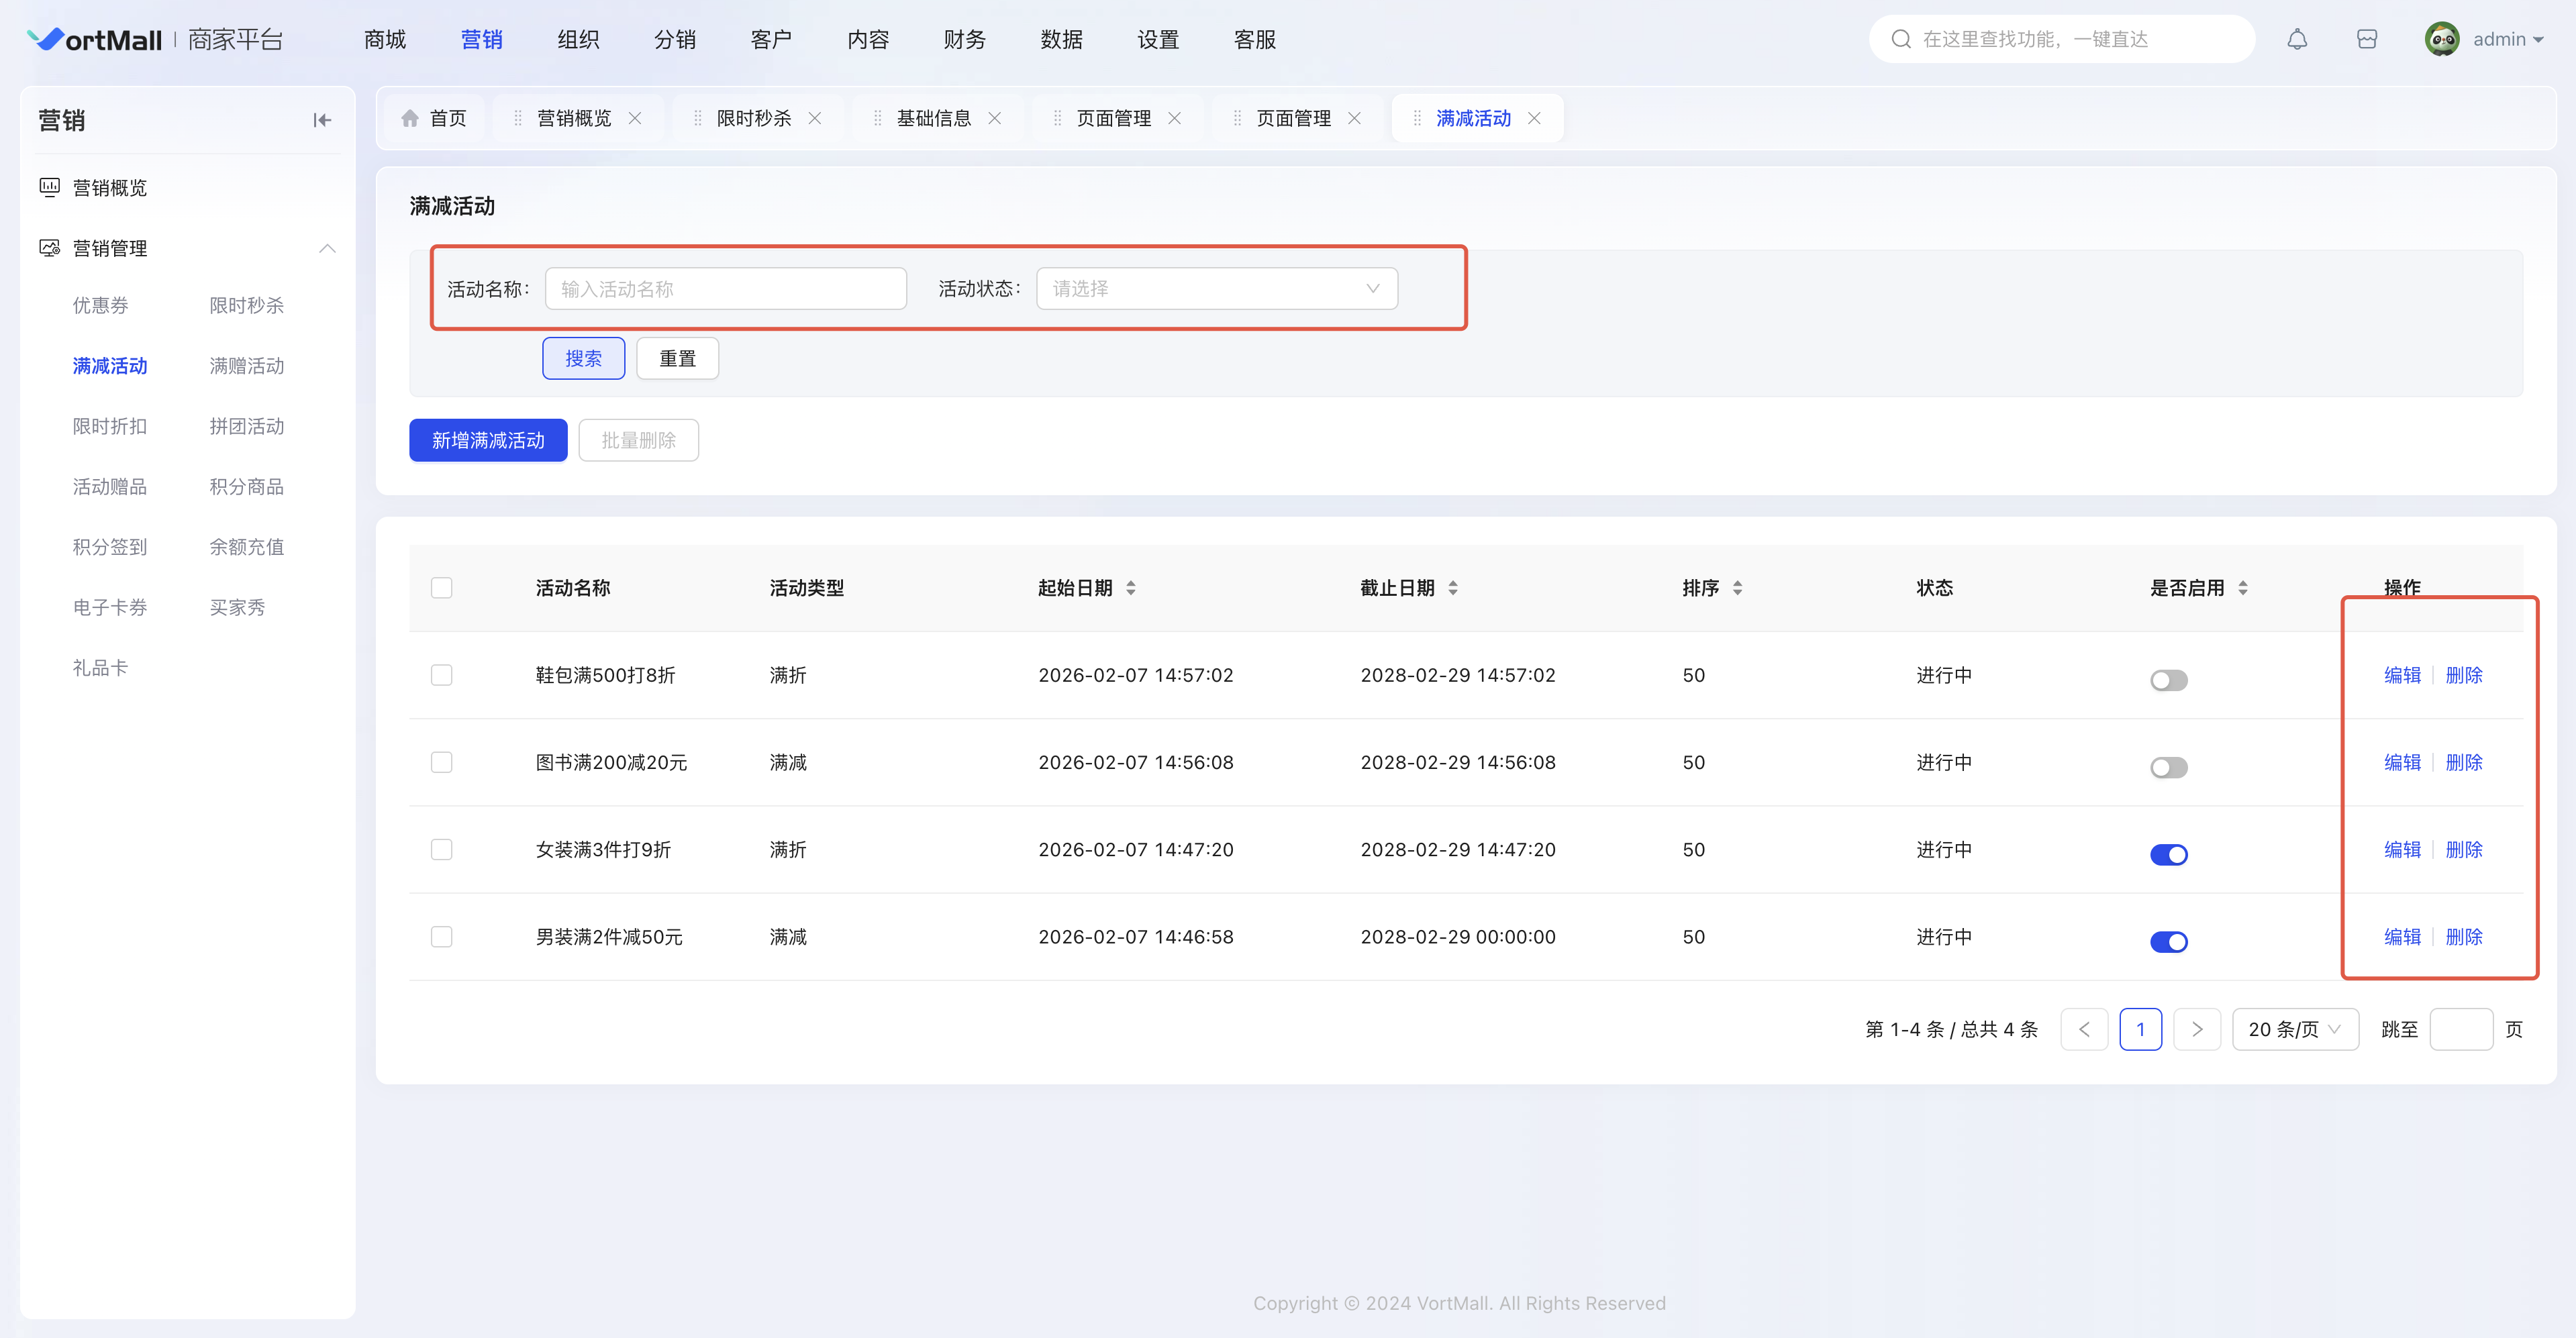The height and width of the screenshot is (1338, 2576).
Task: Click the admin avatar picture
Action: [2441, 39]
